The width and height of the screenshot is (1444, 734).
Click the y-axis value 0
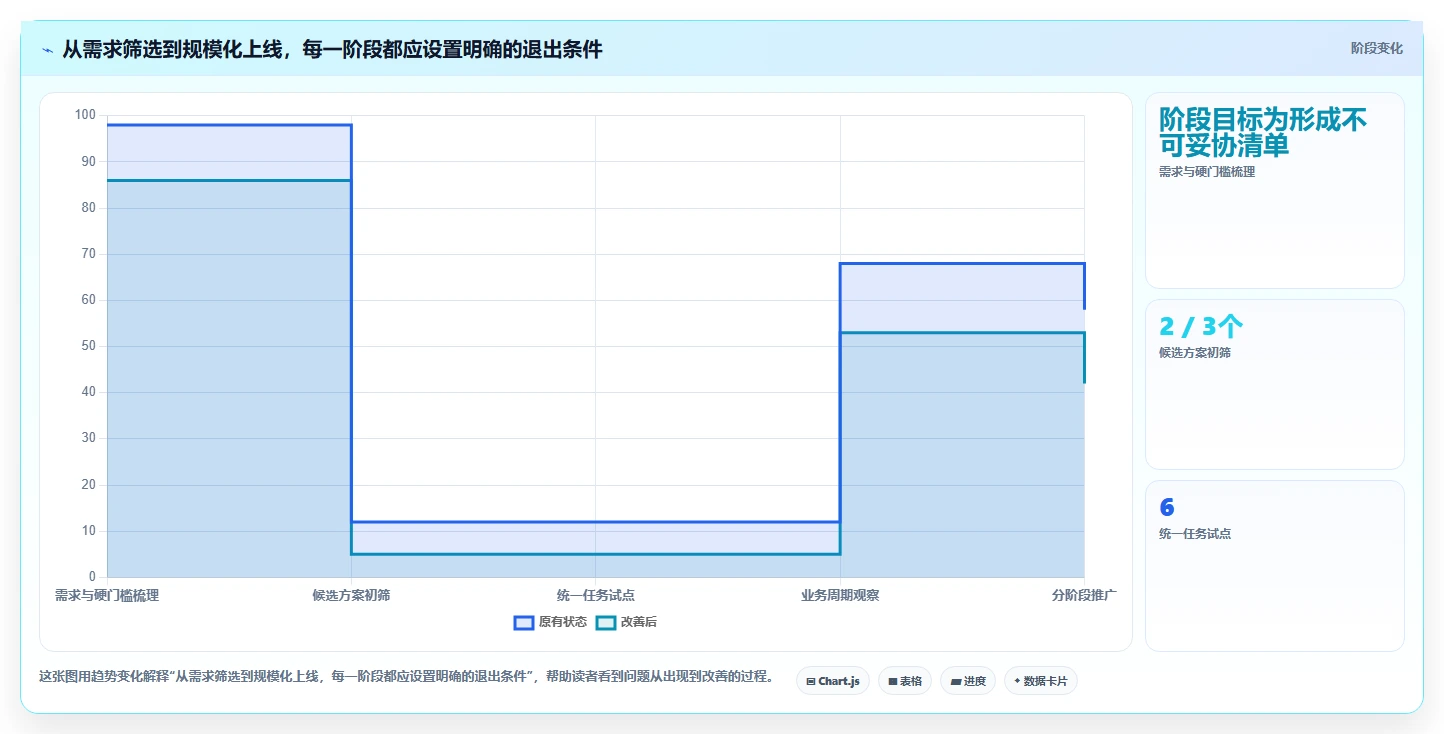[92, 577]
